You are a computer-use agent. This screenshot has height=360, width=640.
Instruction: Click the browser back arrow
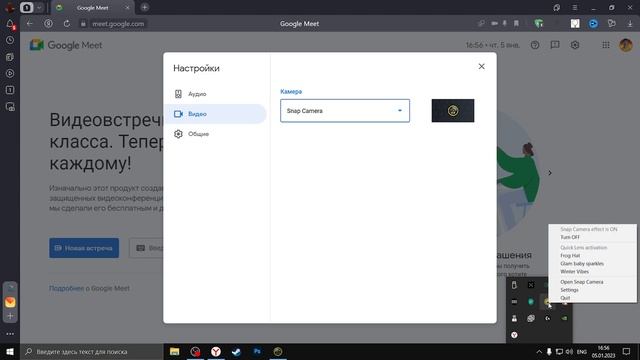[29, 24]
